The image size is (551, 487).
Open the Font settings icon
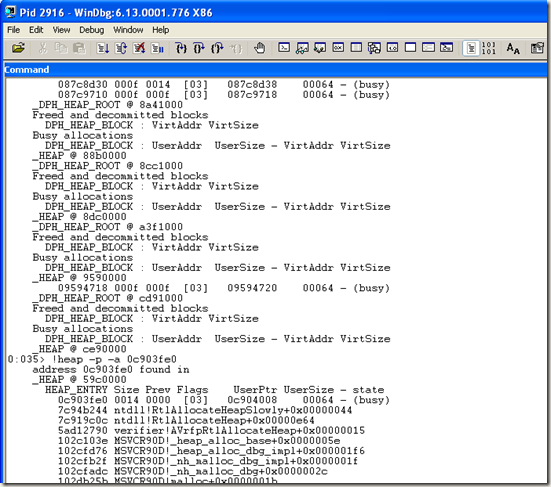pyautogui.click(x=513, y=48)
